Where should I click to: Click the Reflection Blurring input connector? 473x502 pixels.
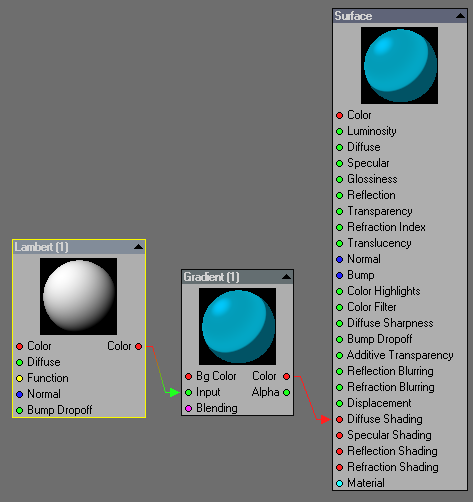(339, 371)
